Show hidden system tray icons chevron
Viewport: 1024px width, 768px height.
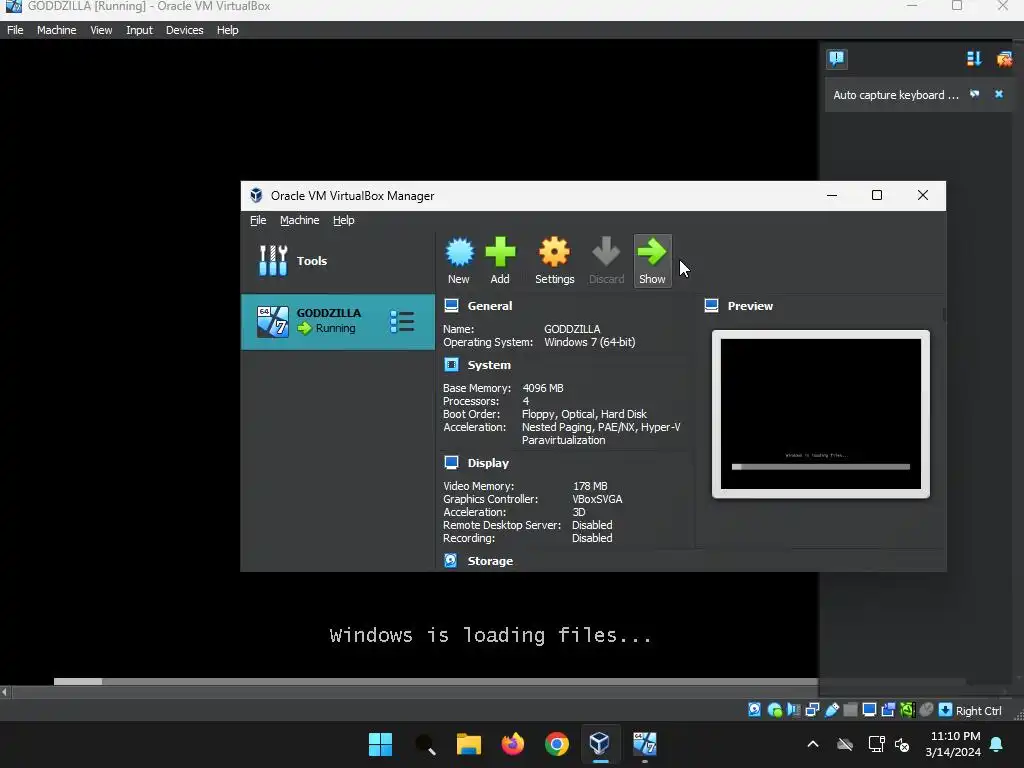point(813,744)
